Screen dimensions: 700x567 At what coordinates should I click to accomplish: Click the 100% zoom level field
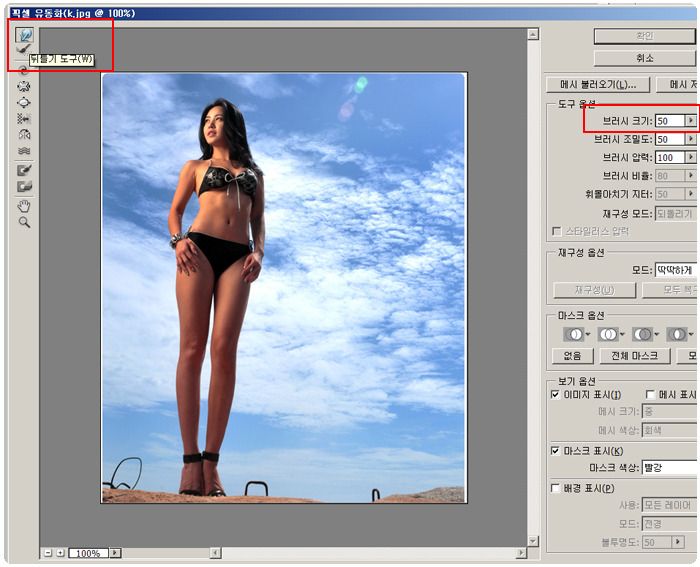88,553
